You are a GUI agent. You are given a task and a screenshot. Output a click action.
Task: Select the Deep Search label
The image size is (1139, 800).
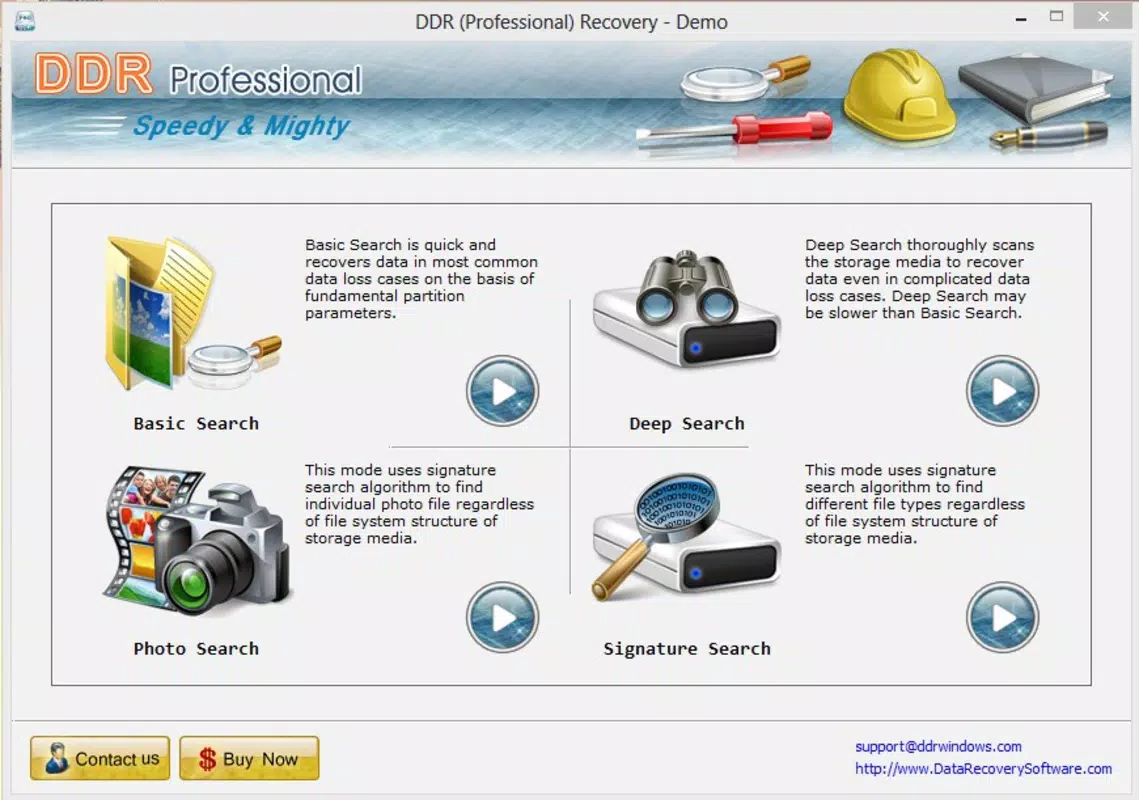point(686,424)
